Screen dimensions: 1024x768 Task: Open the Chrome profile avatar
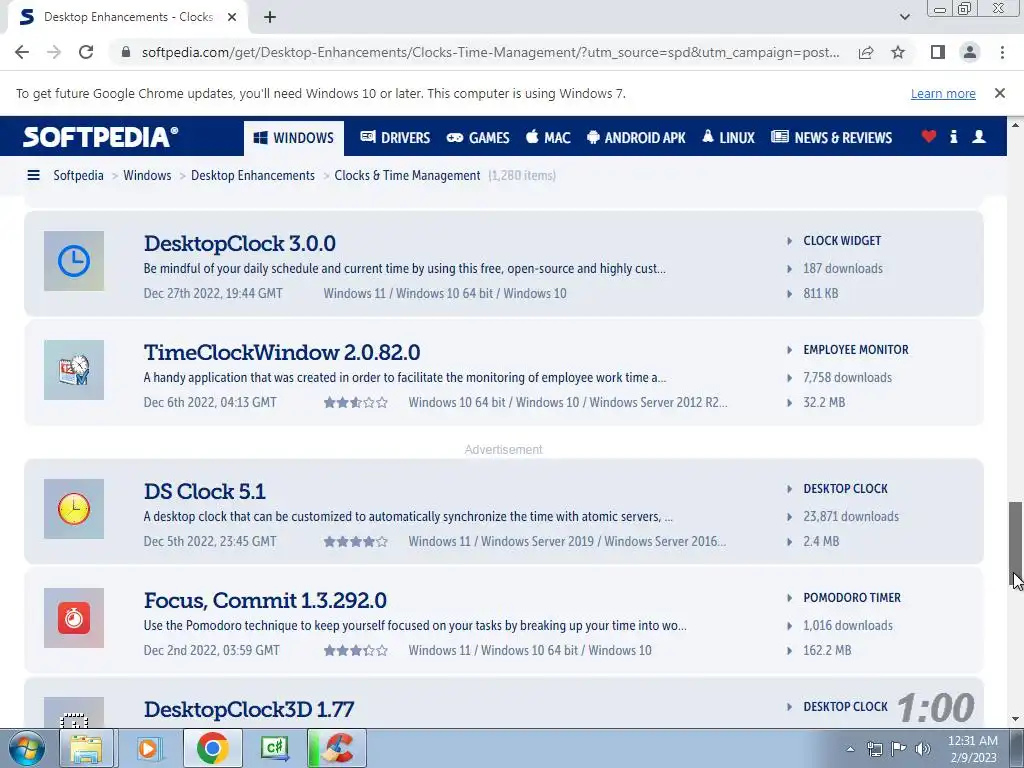(970, 52)
